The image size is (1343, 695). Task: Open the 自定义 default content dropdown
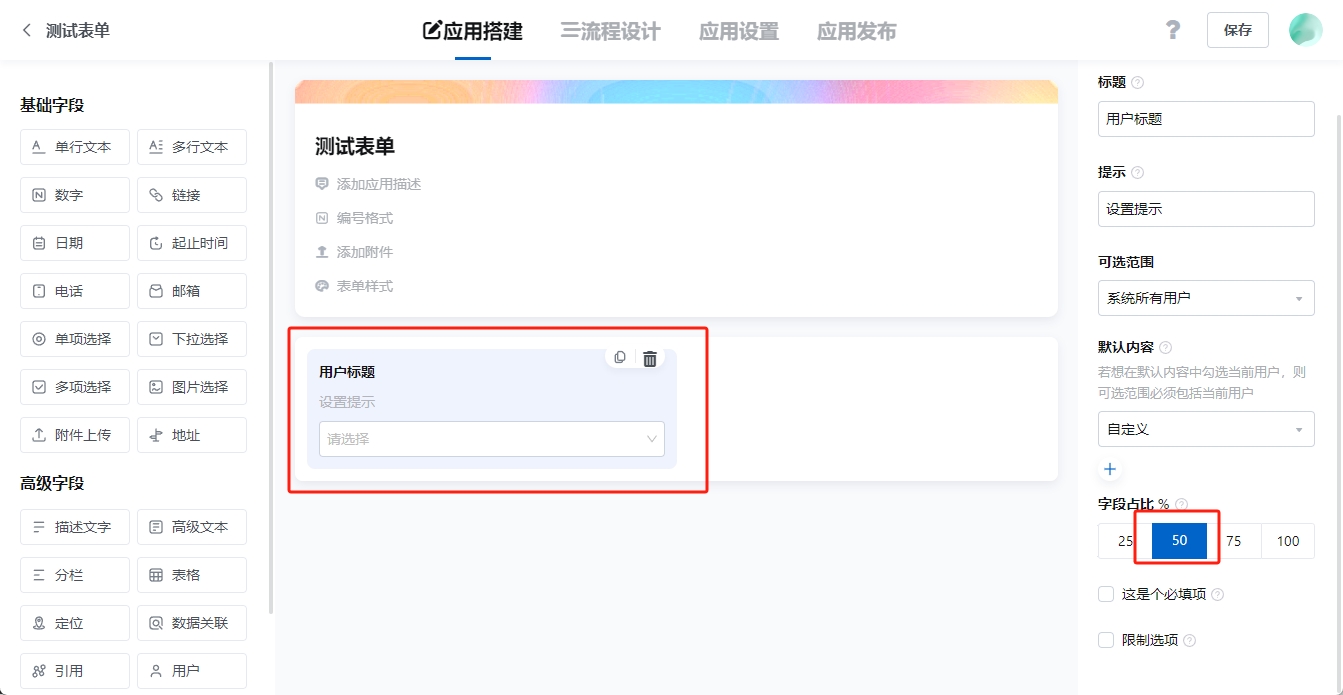[x=1205, y=429]
